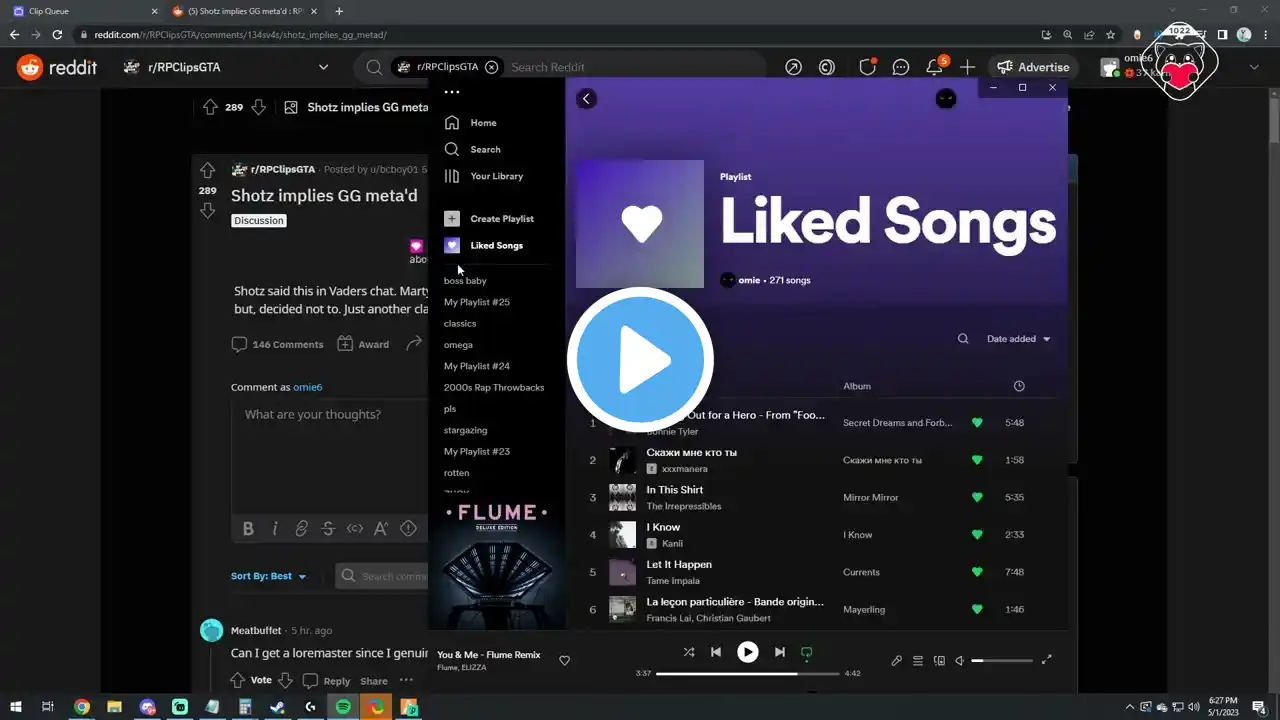Click Create Playlist in Spotify

click(x=489, y=219)
